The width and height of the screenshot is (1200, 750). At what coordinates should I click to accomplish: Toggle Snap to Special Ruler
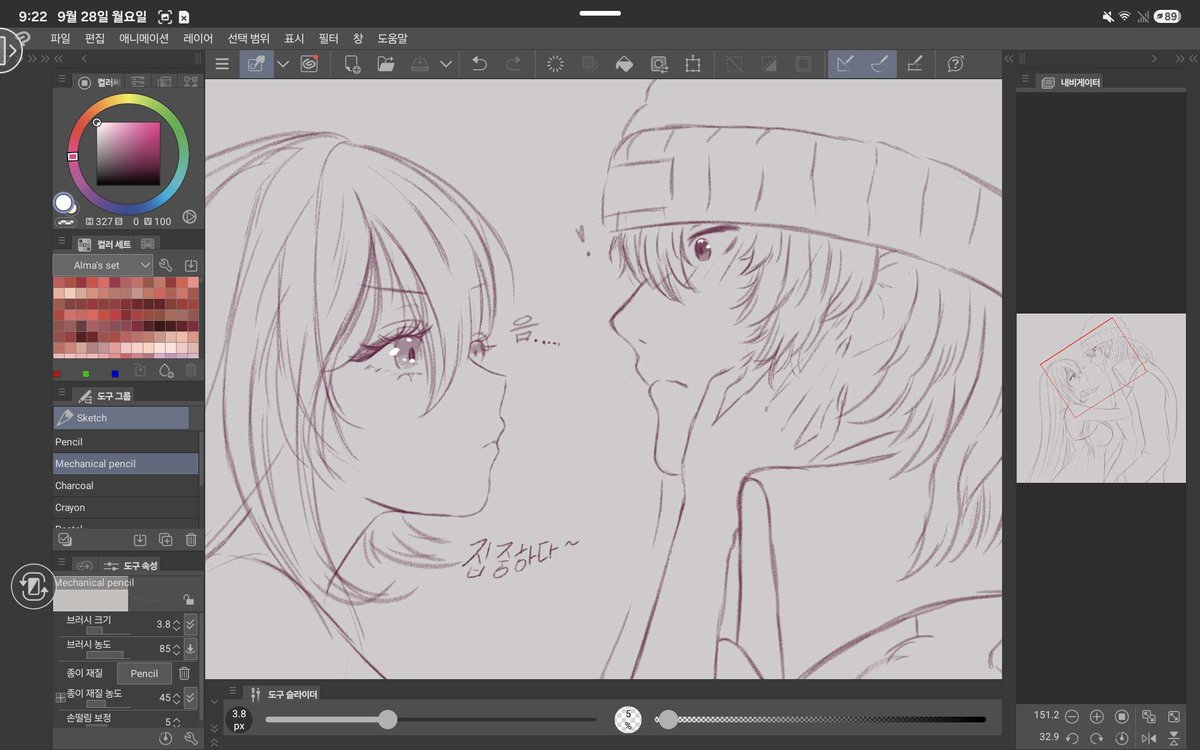tap(879, 64)
